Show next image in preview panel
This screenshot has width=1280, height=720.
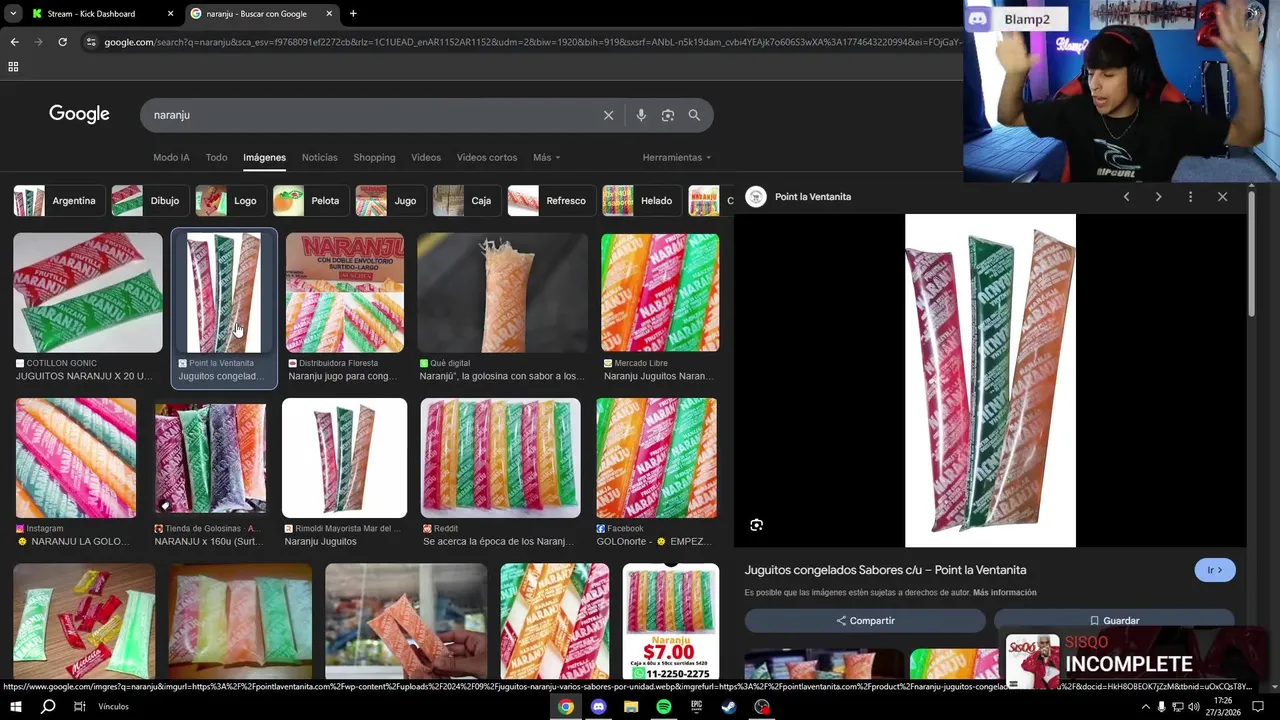tap(1158, 197)
